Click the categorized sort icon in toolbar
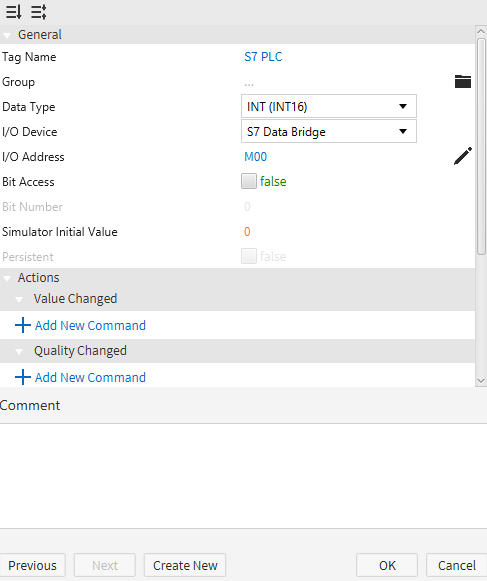Viewport: 487px width, 581px height. 39,12
